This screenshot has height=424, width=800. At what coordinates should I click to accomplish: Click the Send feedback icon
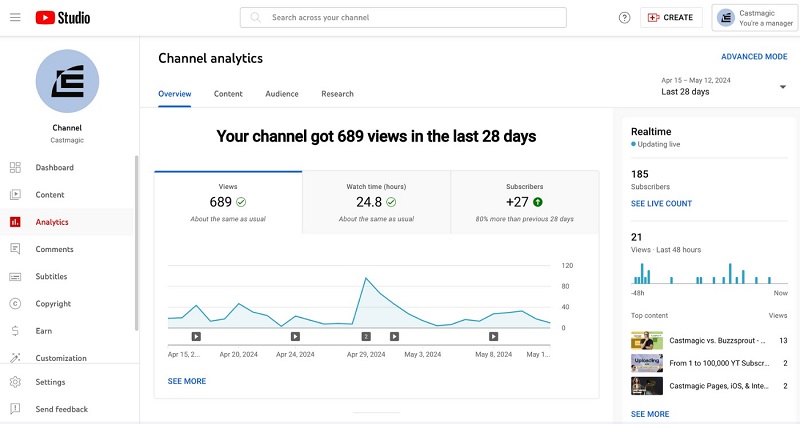pos(15,409)
